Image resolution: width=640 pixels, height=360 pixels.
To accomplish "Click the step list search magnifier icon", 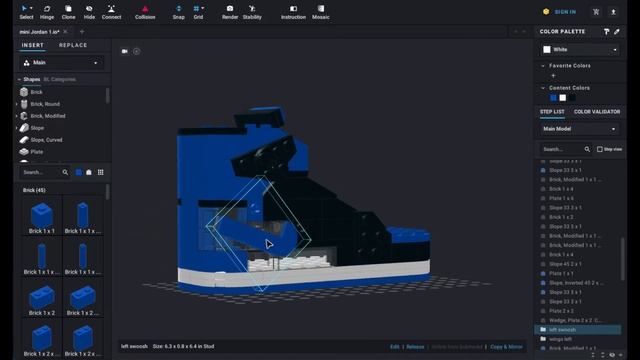I will (x=587, y=149).
